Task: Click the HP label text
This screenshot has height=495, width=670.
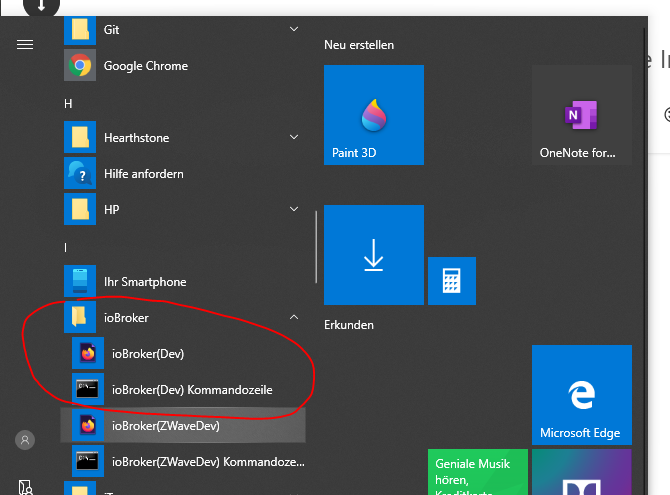Action: [x=112, y=209]
